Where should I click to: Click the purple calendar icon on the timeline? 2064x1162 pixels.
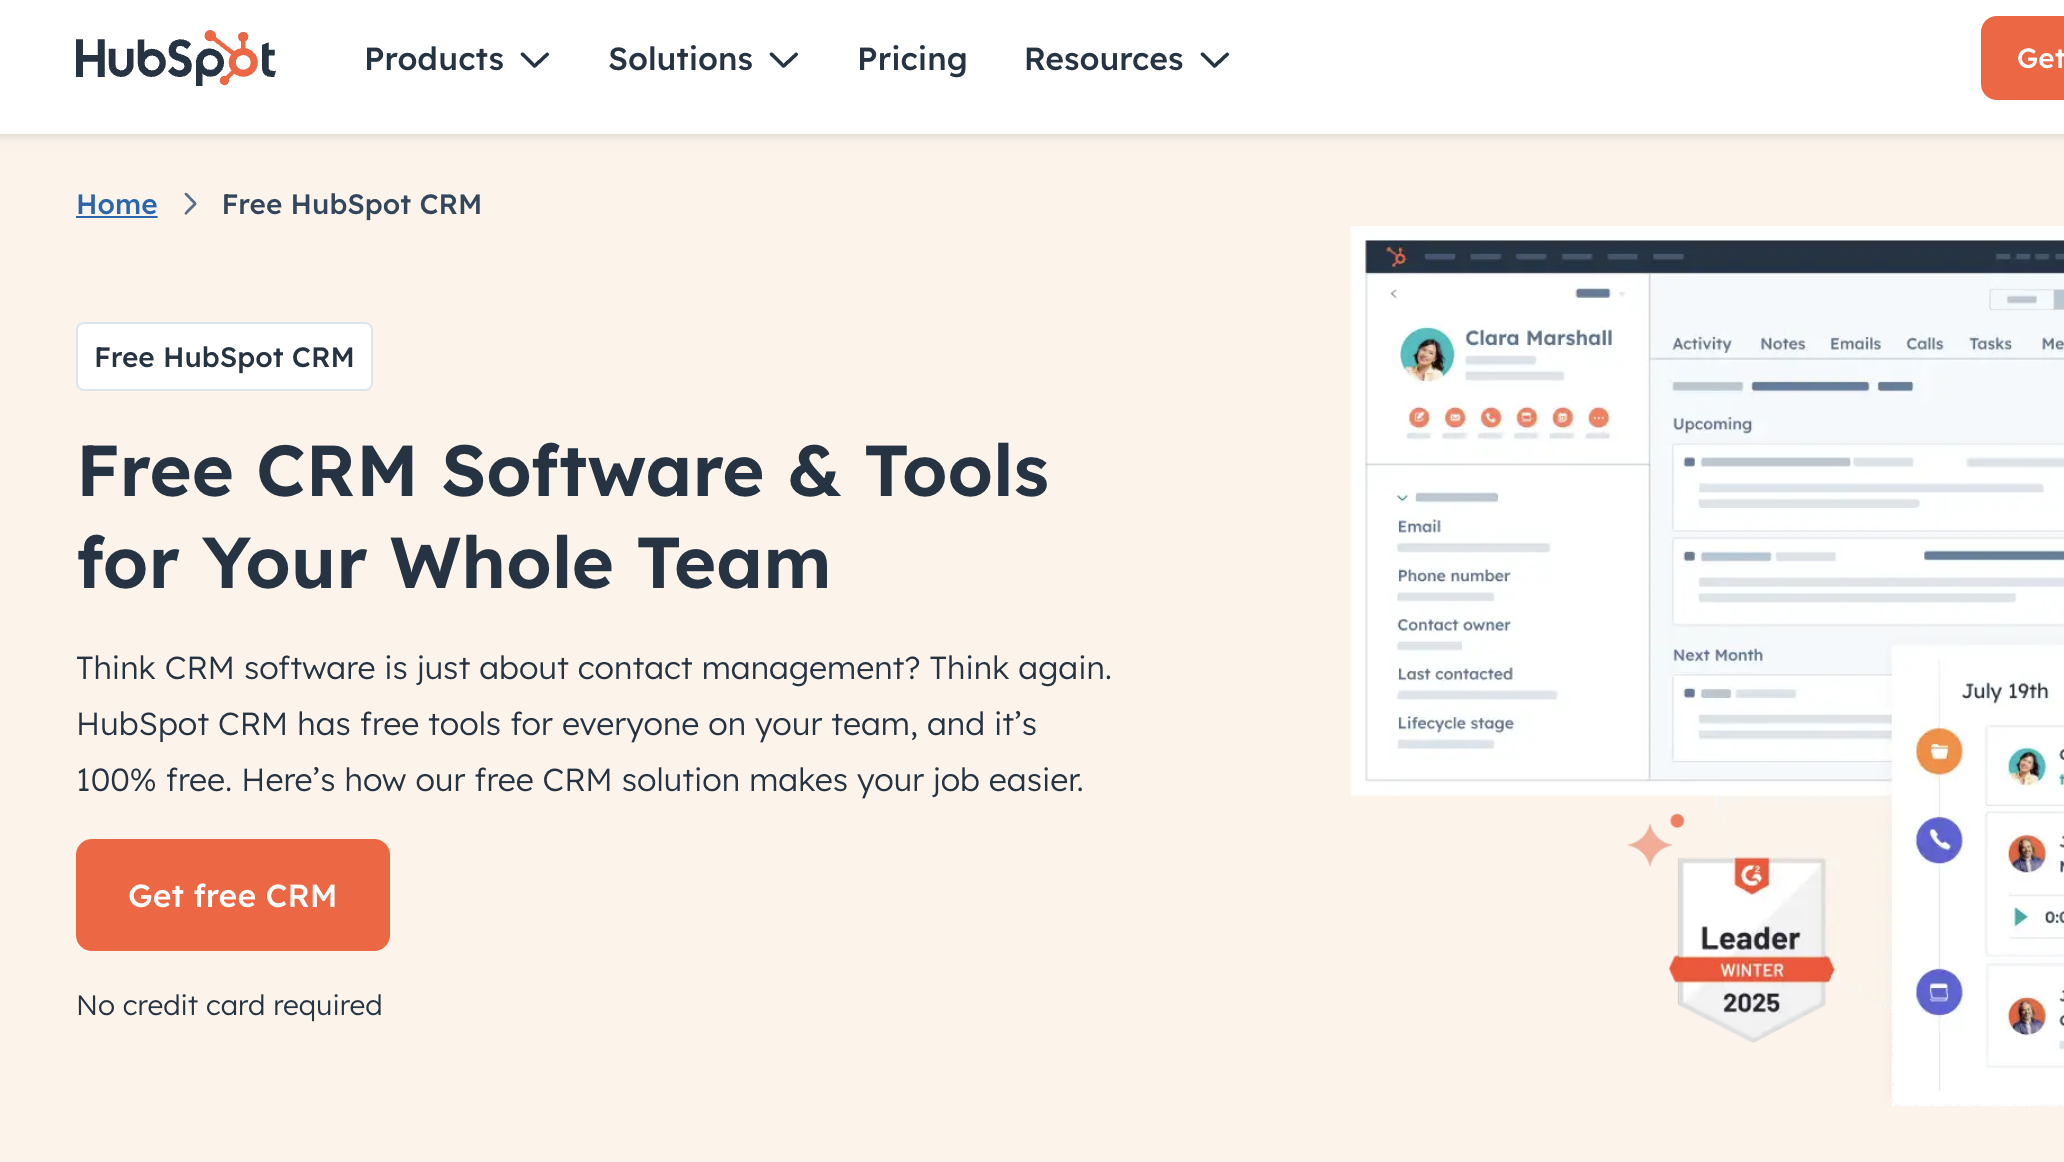tap(1939, 992)
